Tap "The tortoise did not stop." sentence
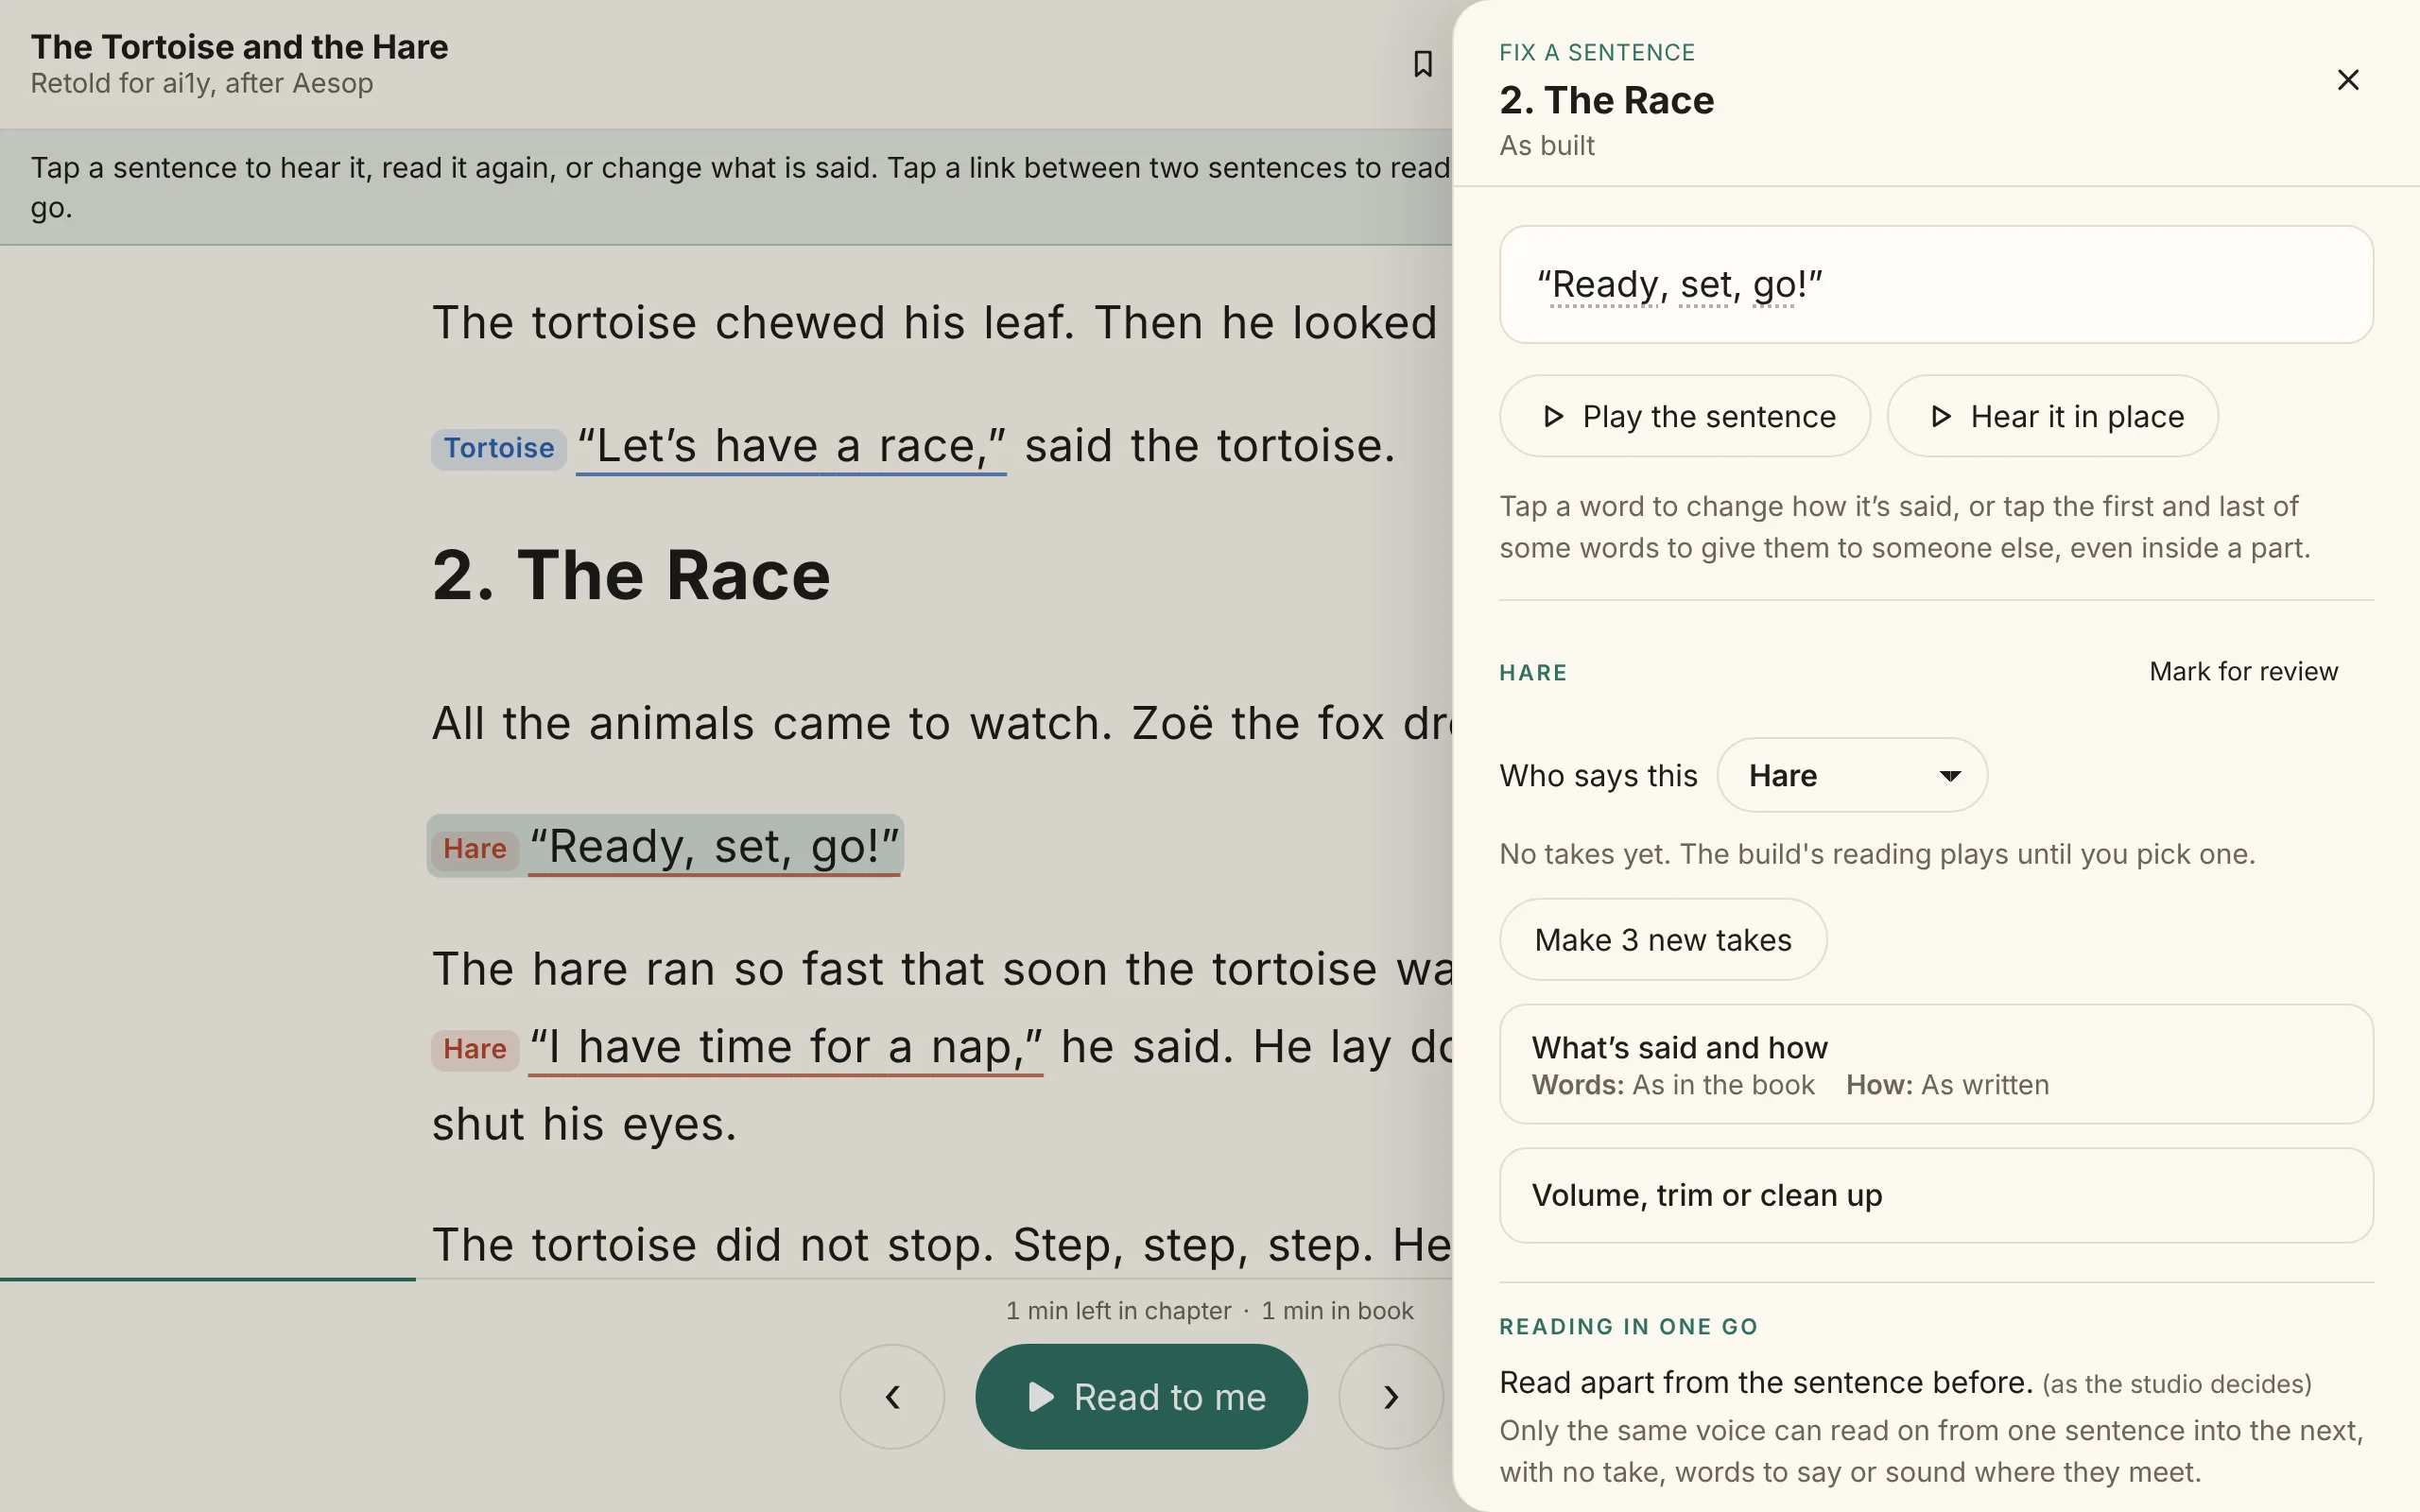 pos(713,1245)
